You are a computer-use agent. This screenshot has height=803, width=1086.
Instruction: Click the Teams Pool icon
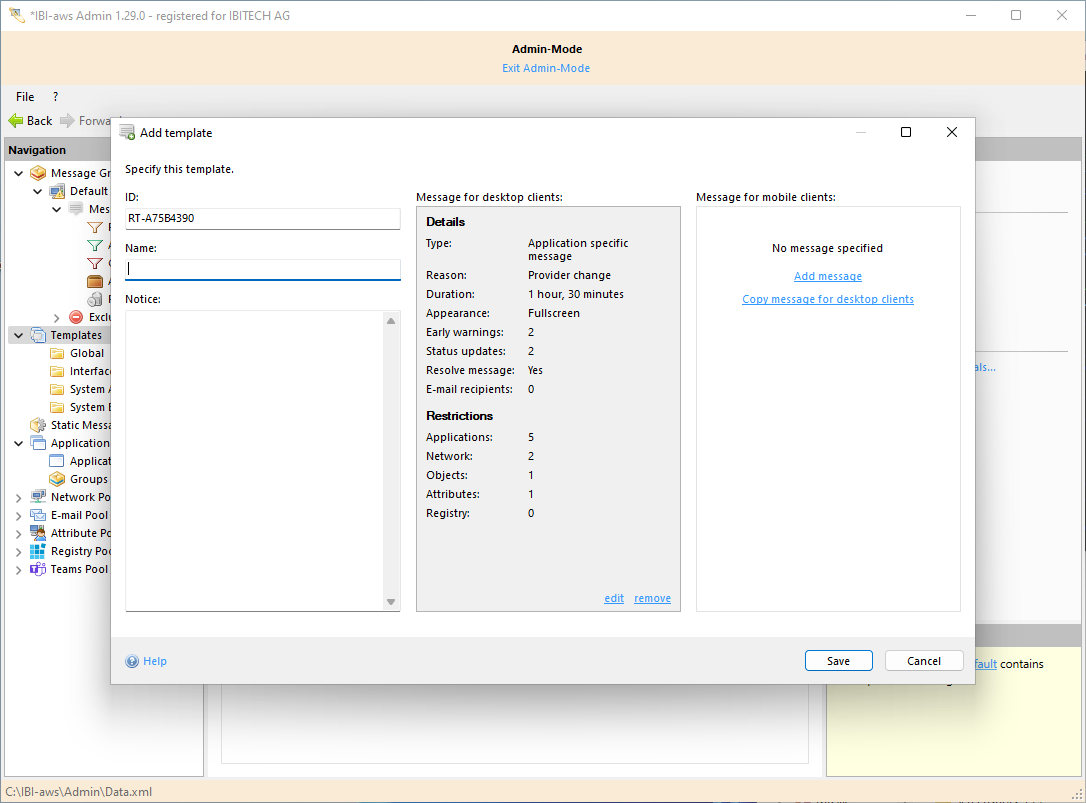[38, 569]
